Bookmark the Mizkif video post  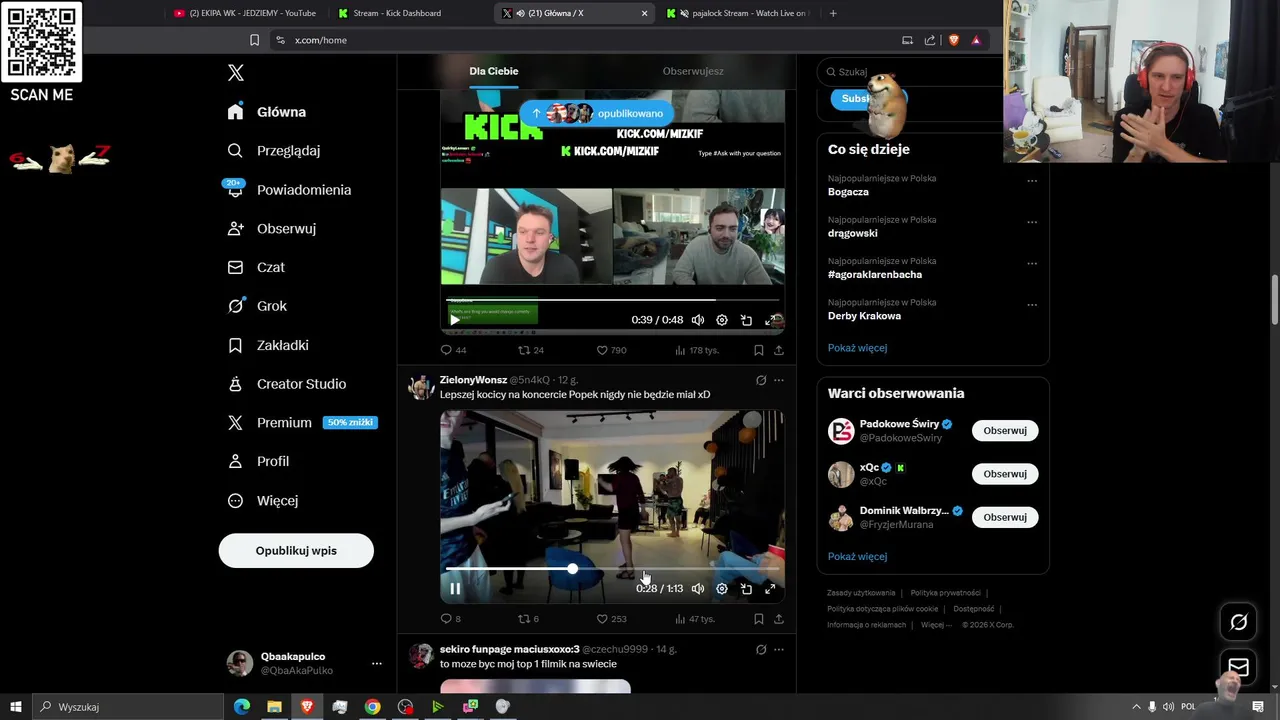[x=759, y=350]
